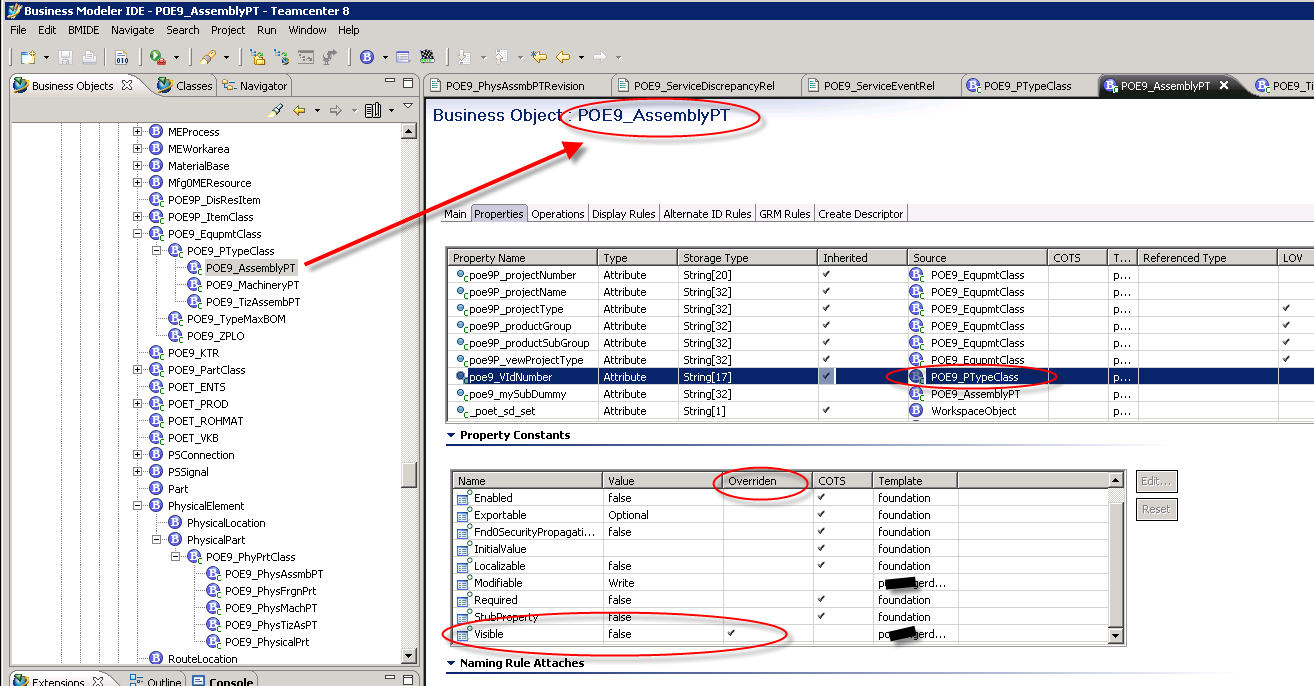Click the Search flashlight toolbar icon

[x=208, y=57]
